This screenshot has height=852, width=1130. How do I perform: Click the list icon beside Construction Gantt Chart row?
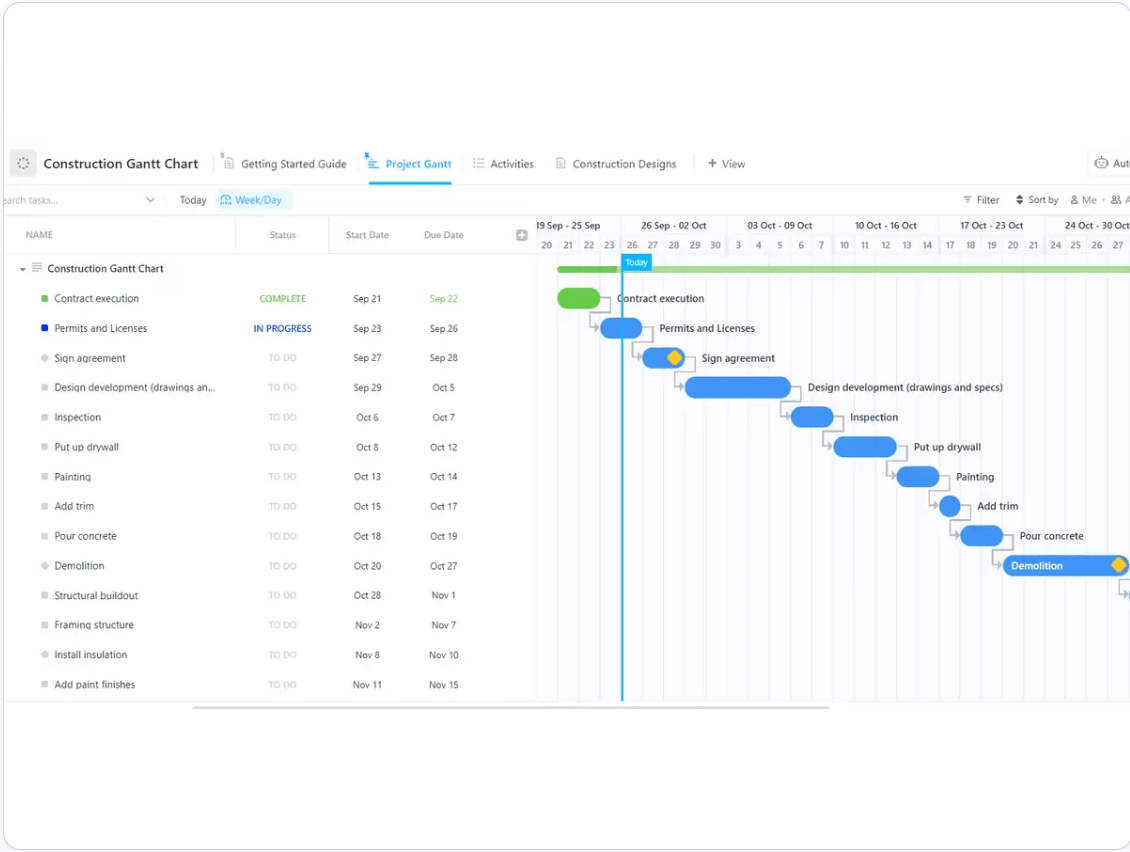(x=37, y=268)
